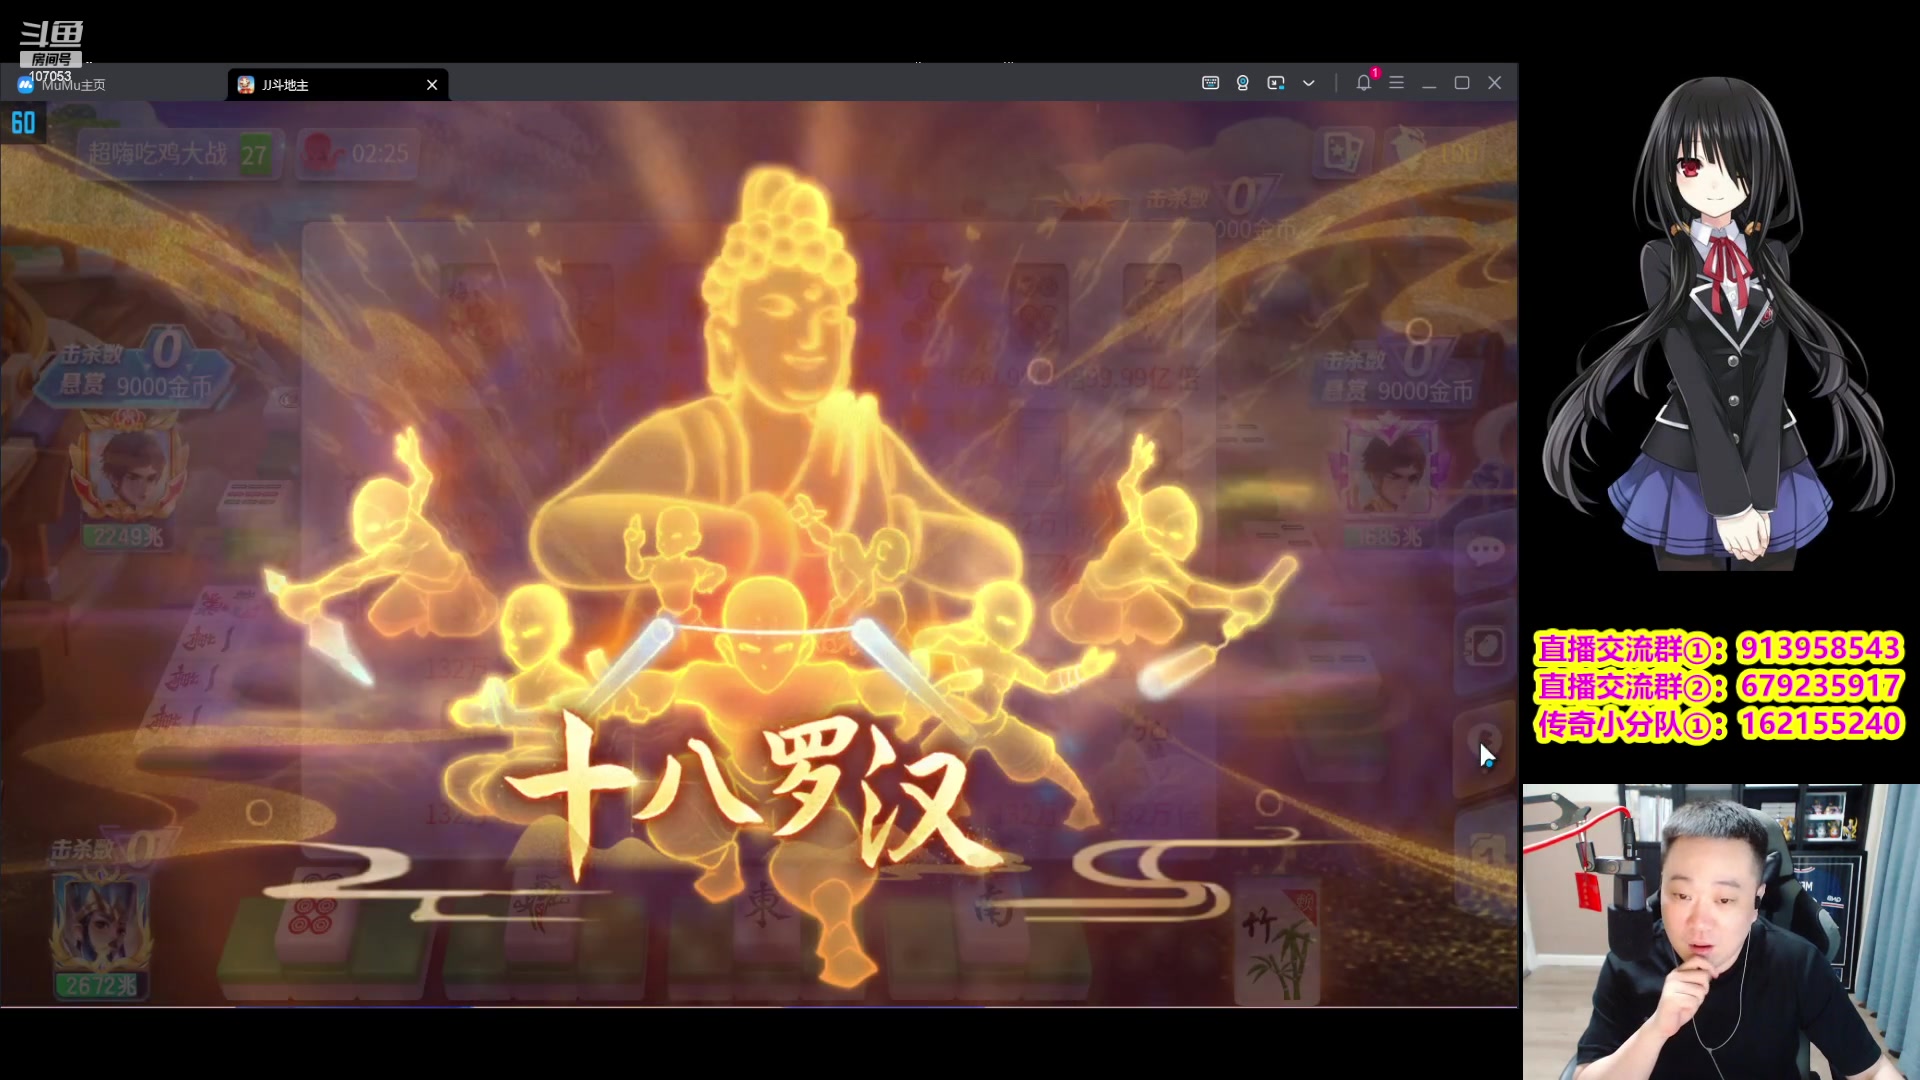
Task: Expand the emulator toolbar chevron dropdown
Action: [1308, 83]
